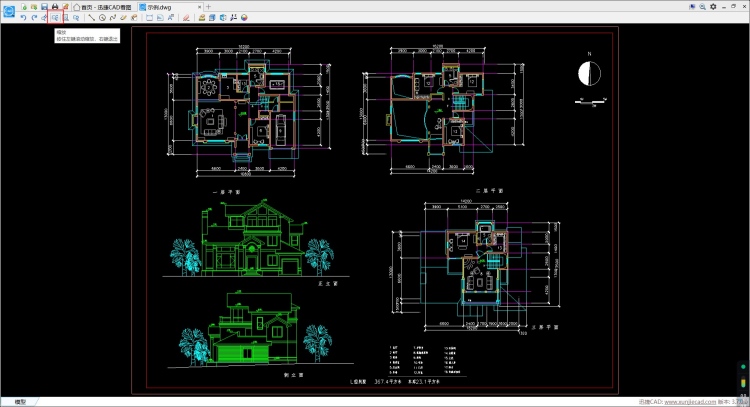750x407 pixels.
Task: Click the zoom tool right of zoom window
Action: coord(76,18)
